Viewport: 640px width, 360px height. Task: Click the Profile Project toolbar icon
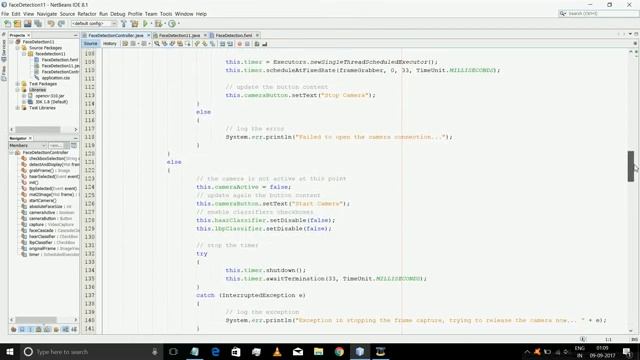click(x=172, y=24)
